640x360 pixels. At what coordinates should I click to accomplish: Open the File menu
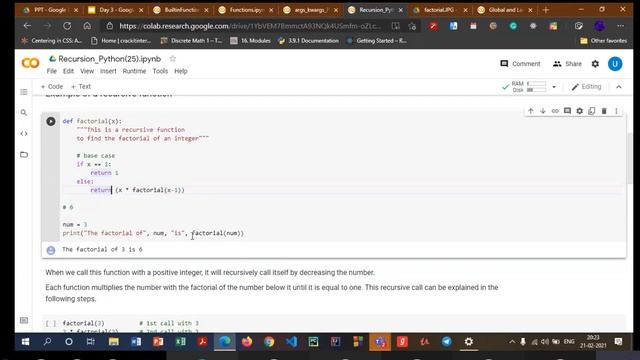coord(51,71)
